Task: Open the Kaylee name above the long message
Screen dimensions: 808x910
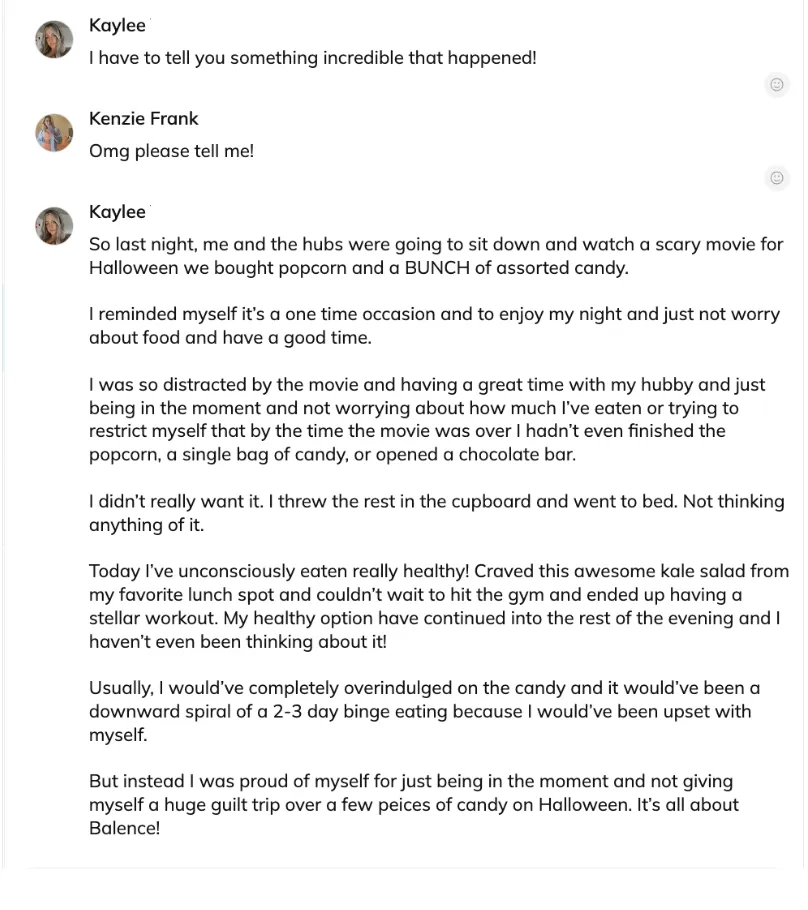Action: point(117,212)
